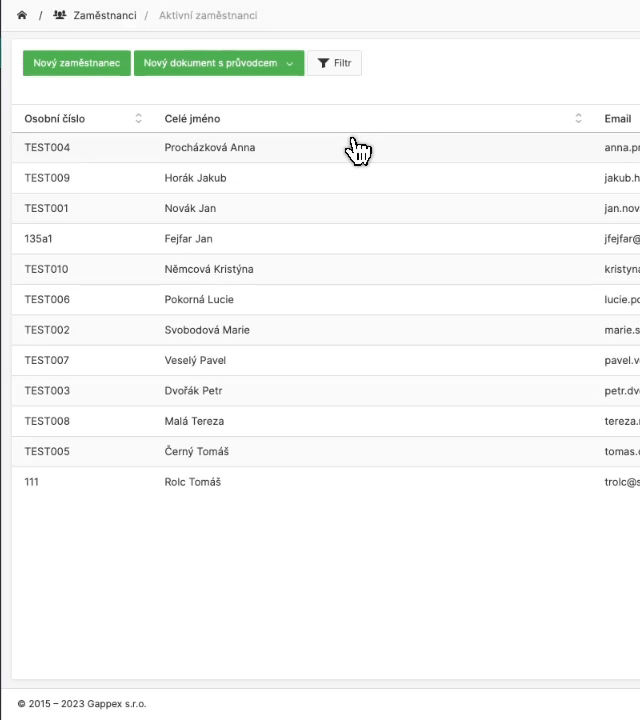Viewport: 640px width, 720px height.
Task: Open employee Pokorná Lucie
Action: point(199,300)
